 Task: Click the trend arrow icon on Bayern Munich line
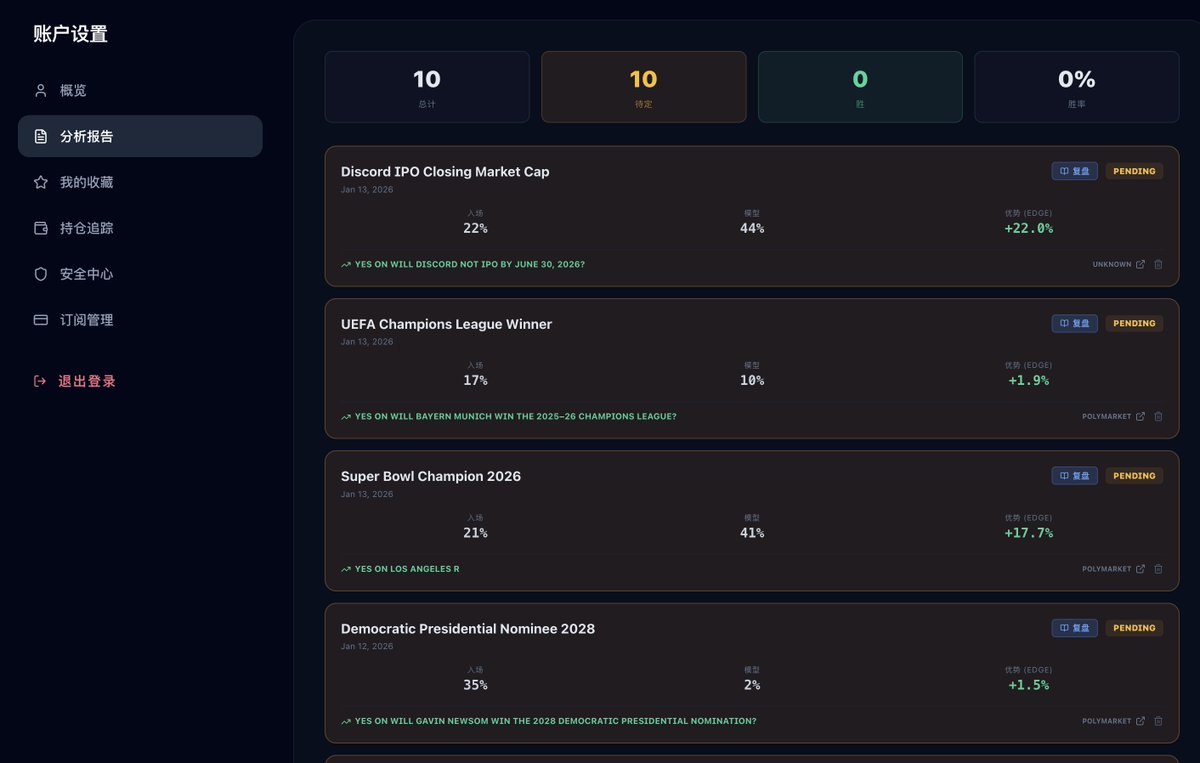(346, 416)
